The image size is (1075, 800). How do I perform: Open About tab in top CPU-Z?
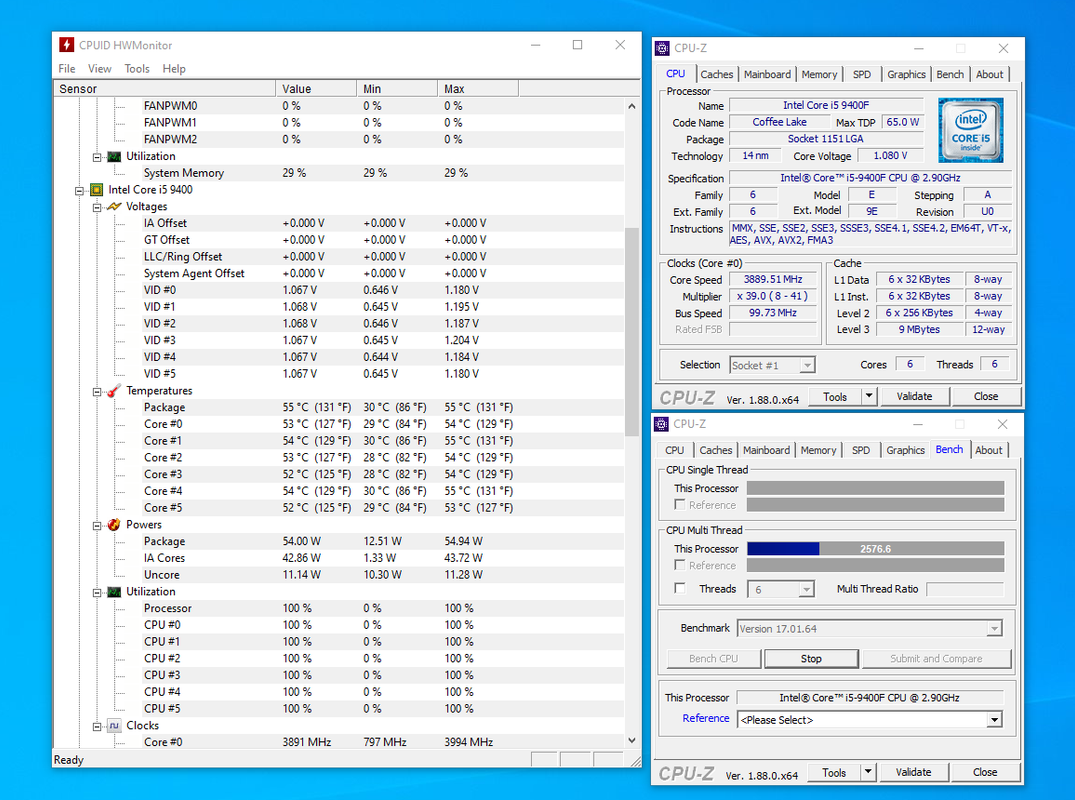tap(989, 74)
